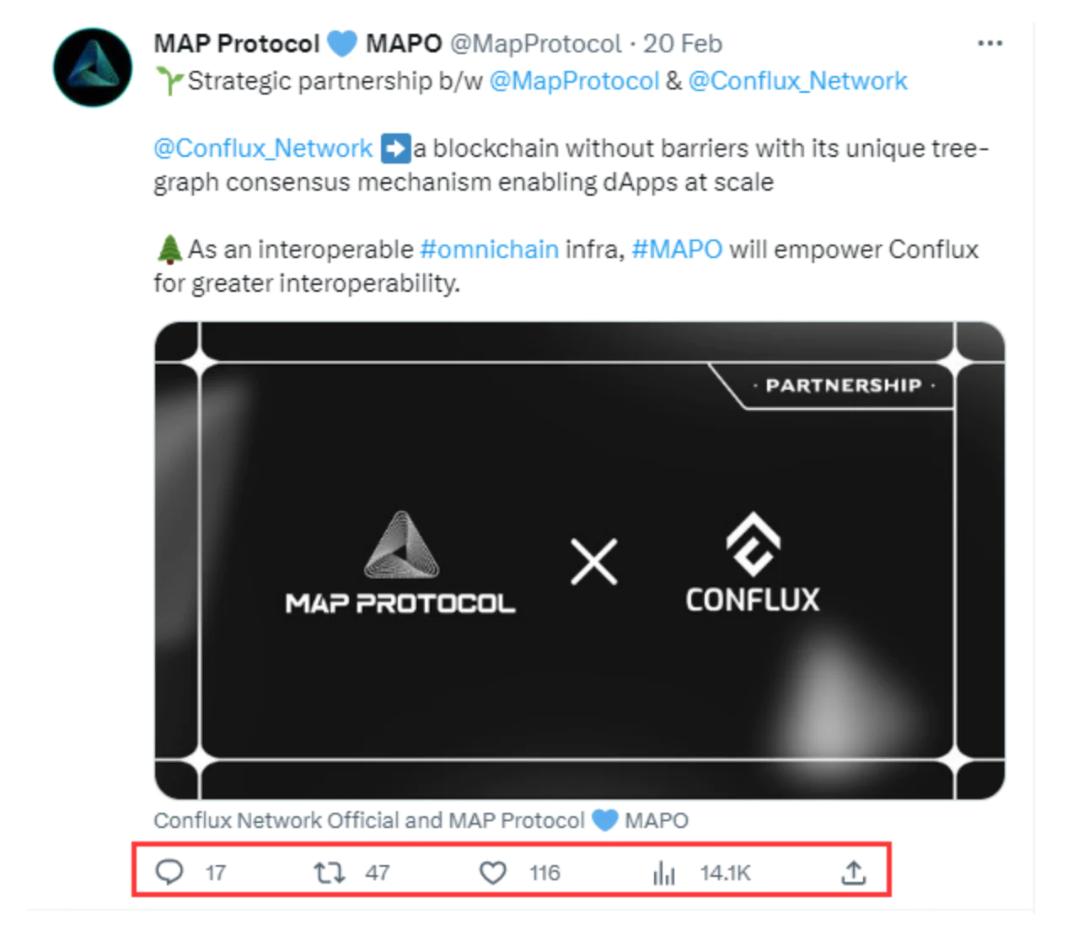Click @Conflux_Network mention starting second paragraph

(x=262, y=149)
